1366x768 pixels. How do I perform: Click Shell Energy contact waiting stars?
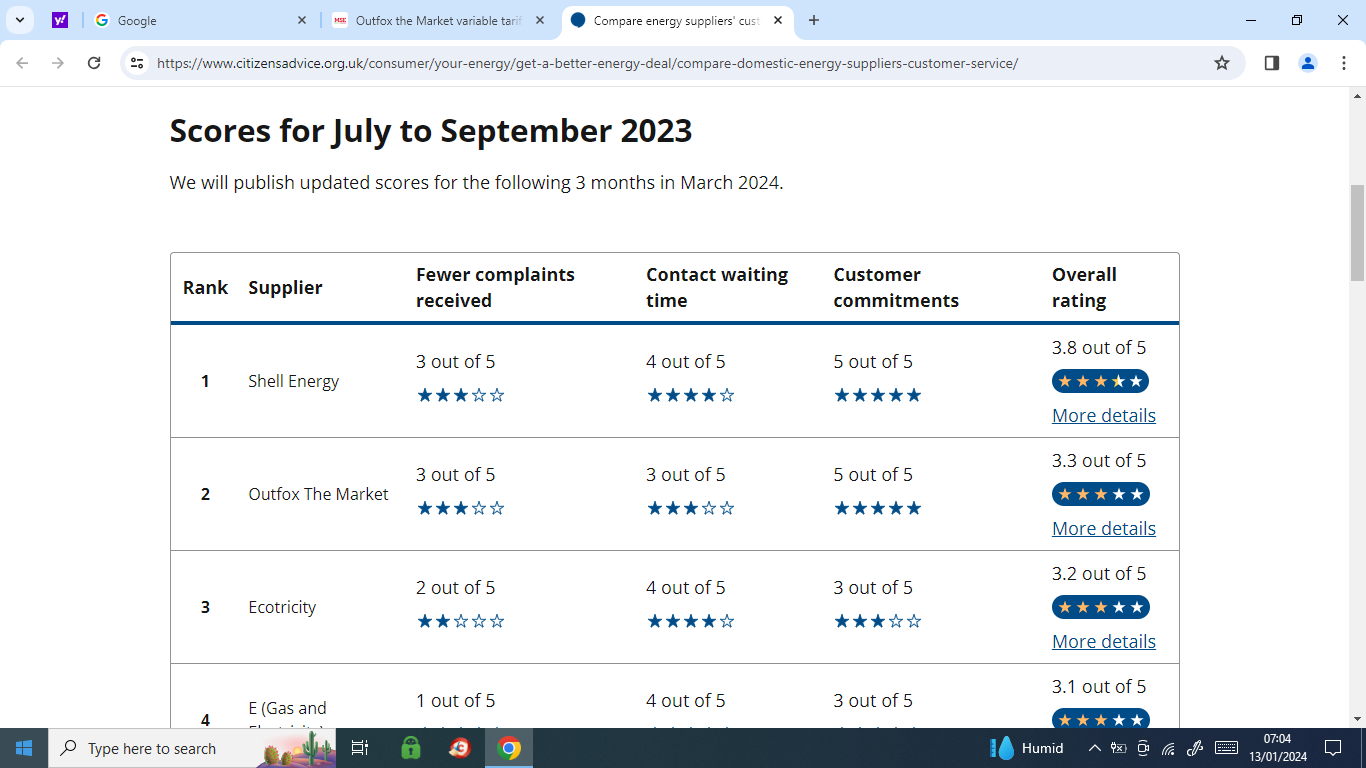[x=691, y=395]
